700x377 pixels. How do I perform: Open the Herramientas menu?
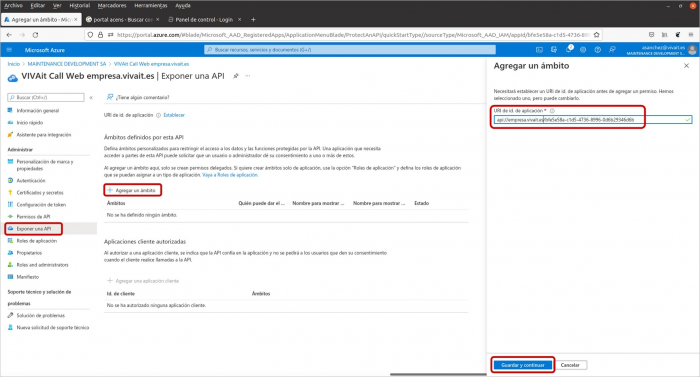coord(151,5)
